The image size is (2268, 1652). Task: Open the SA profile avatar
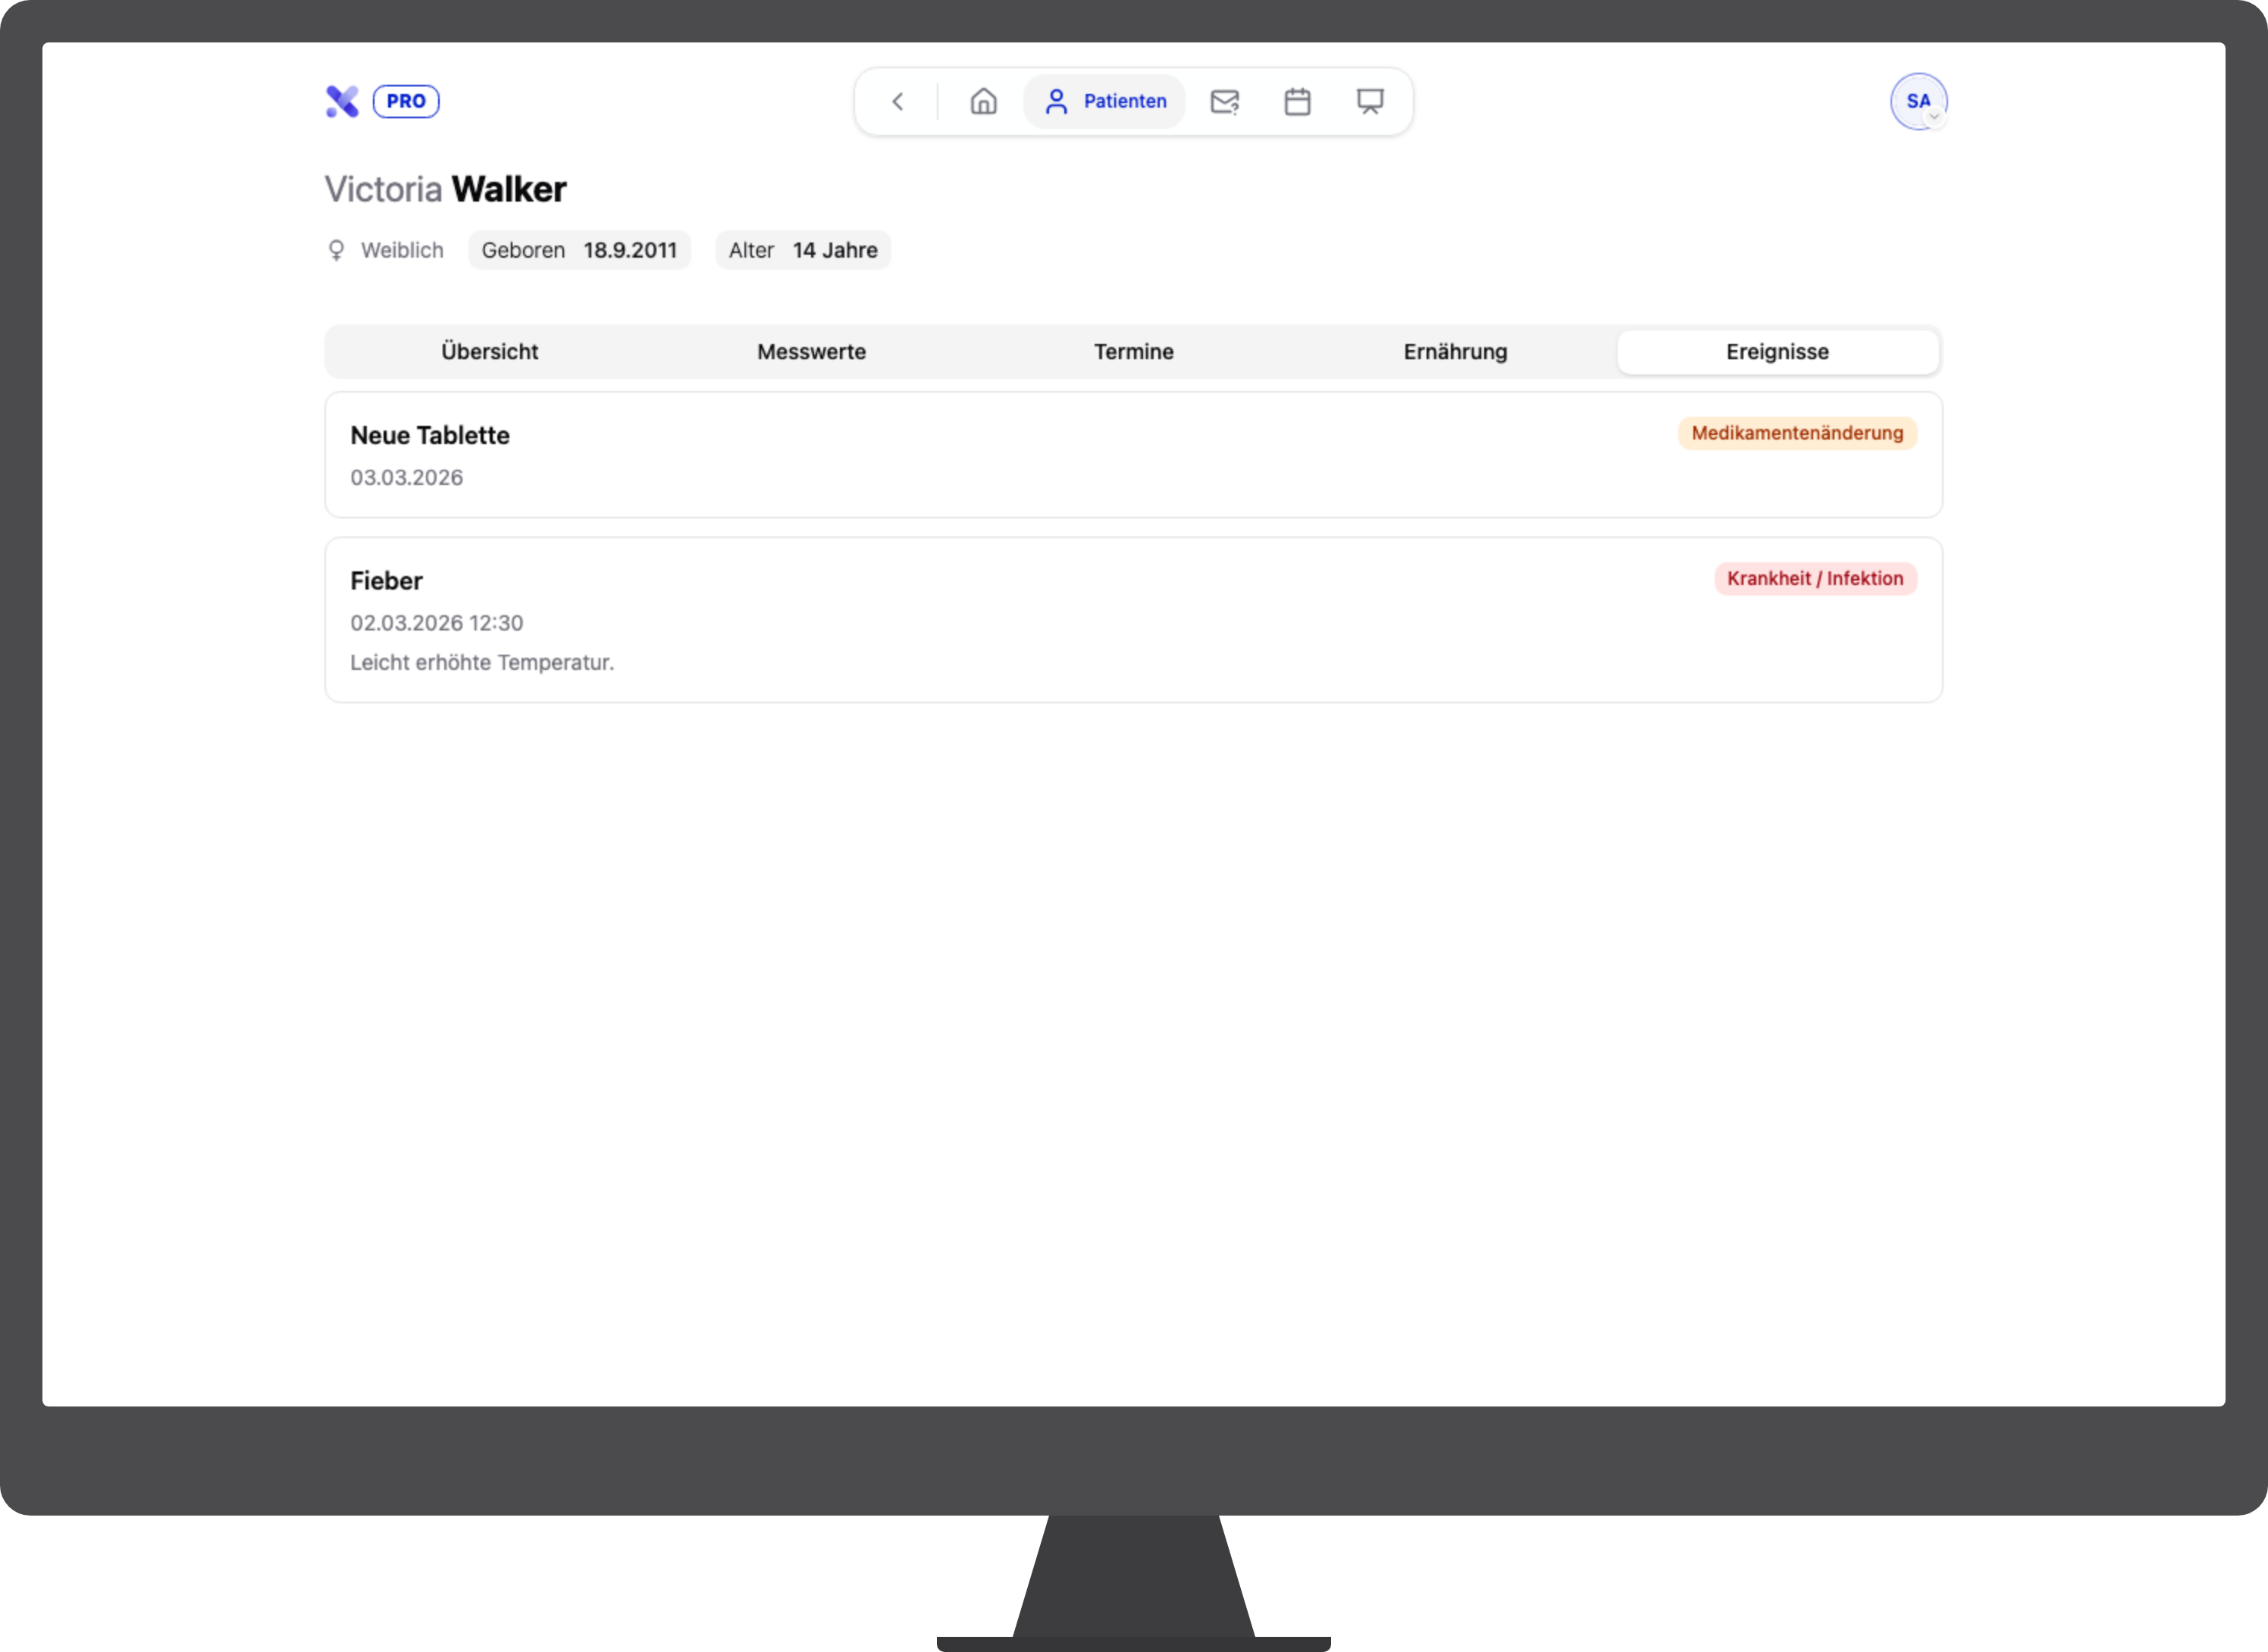1918,101
